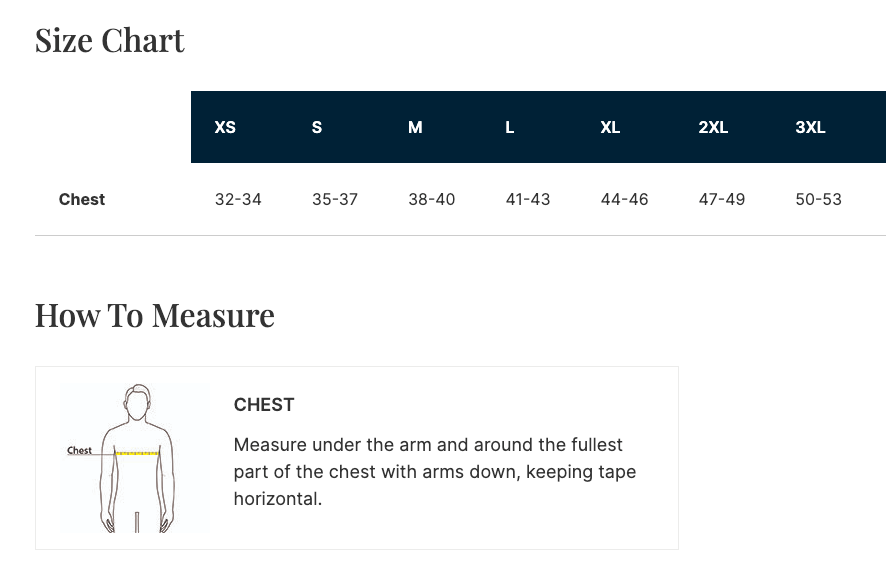Viewport: 886px width, 571px height.
Task: Select the L size column header
Action: pyautogui.click(x=510, y=128)
